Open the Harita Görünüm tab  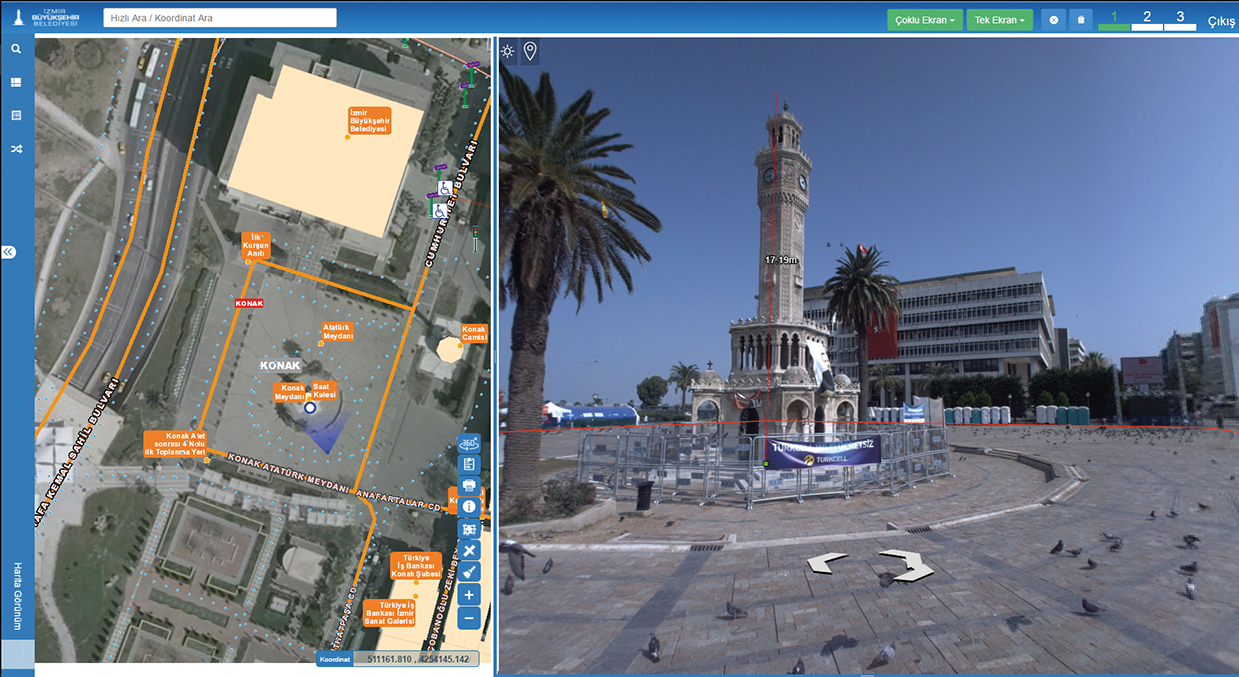coord(17,596)
